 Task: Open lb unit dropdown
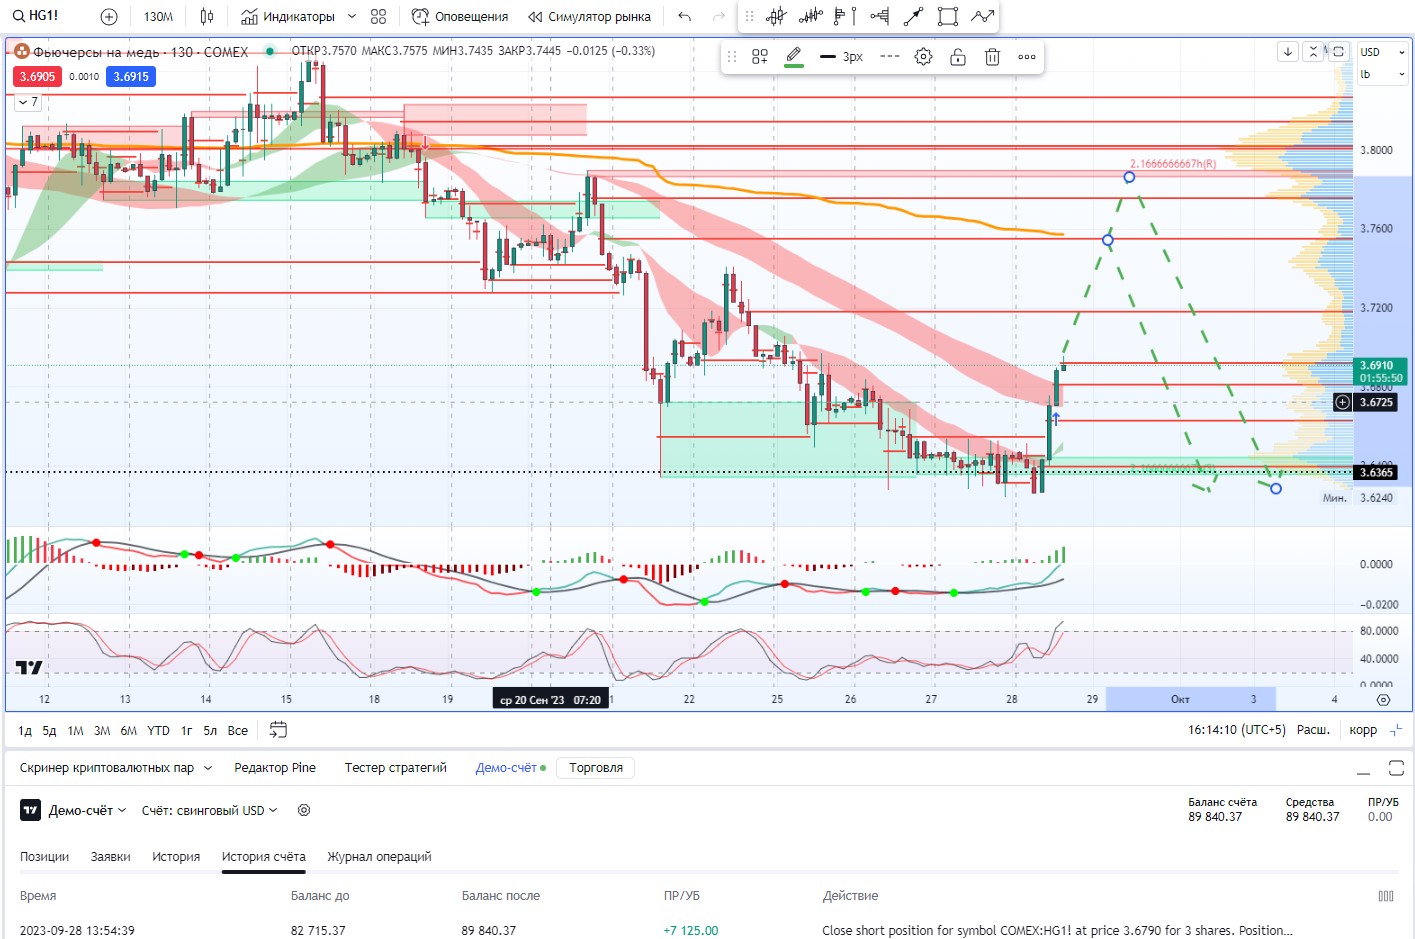coord(1382,74)
